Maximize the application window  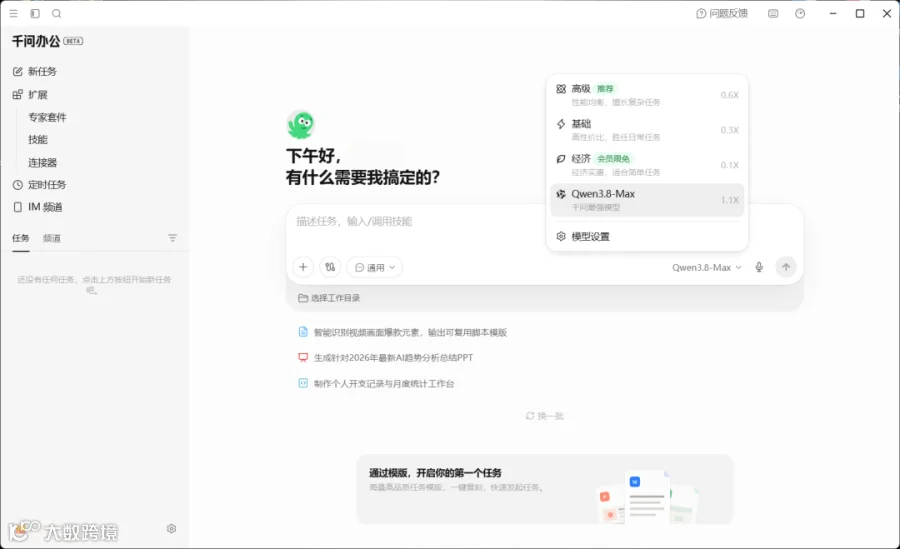[860, 13]
